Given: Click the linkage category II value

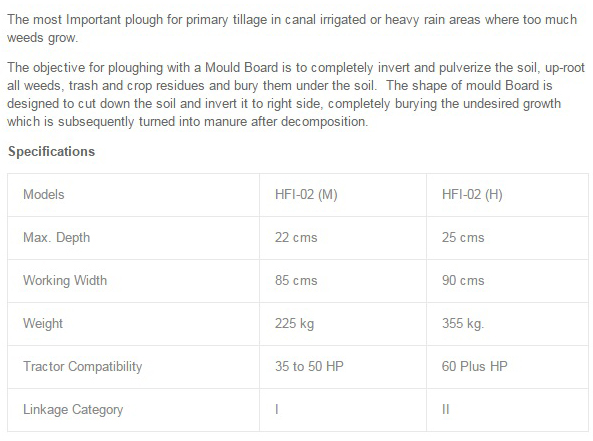Looking at the screenshot, I should pos(446,410).
